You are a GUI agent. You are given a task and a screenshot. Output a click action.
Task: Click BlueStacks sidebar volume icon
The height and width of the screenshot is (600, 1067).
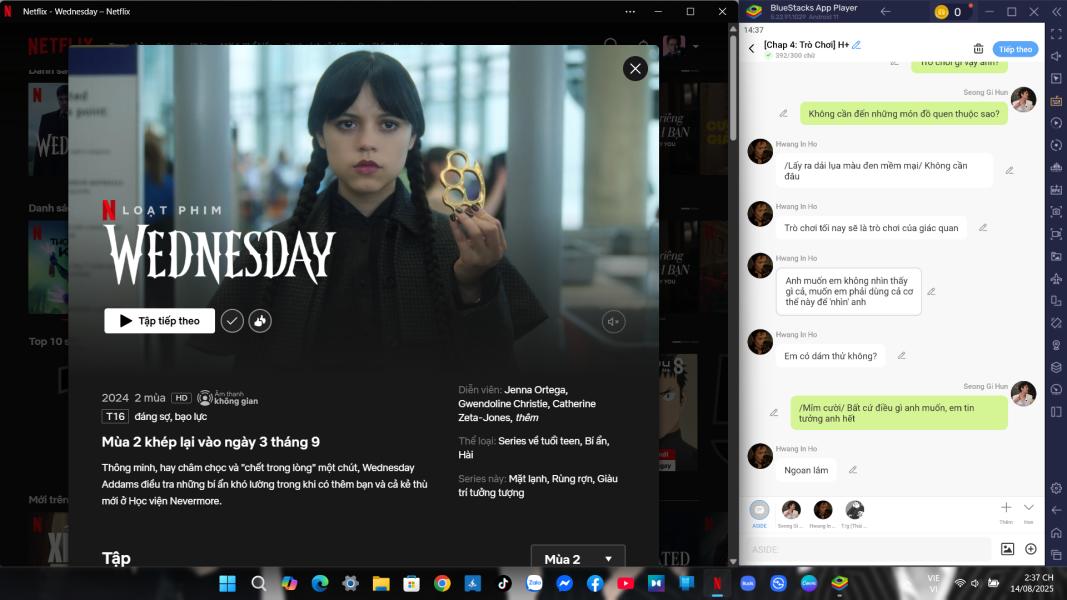point(1056,56)
